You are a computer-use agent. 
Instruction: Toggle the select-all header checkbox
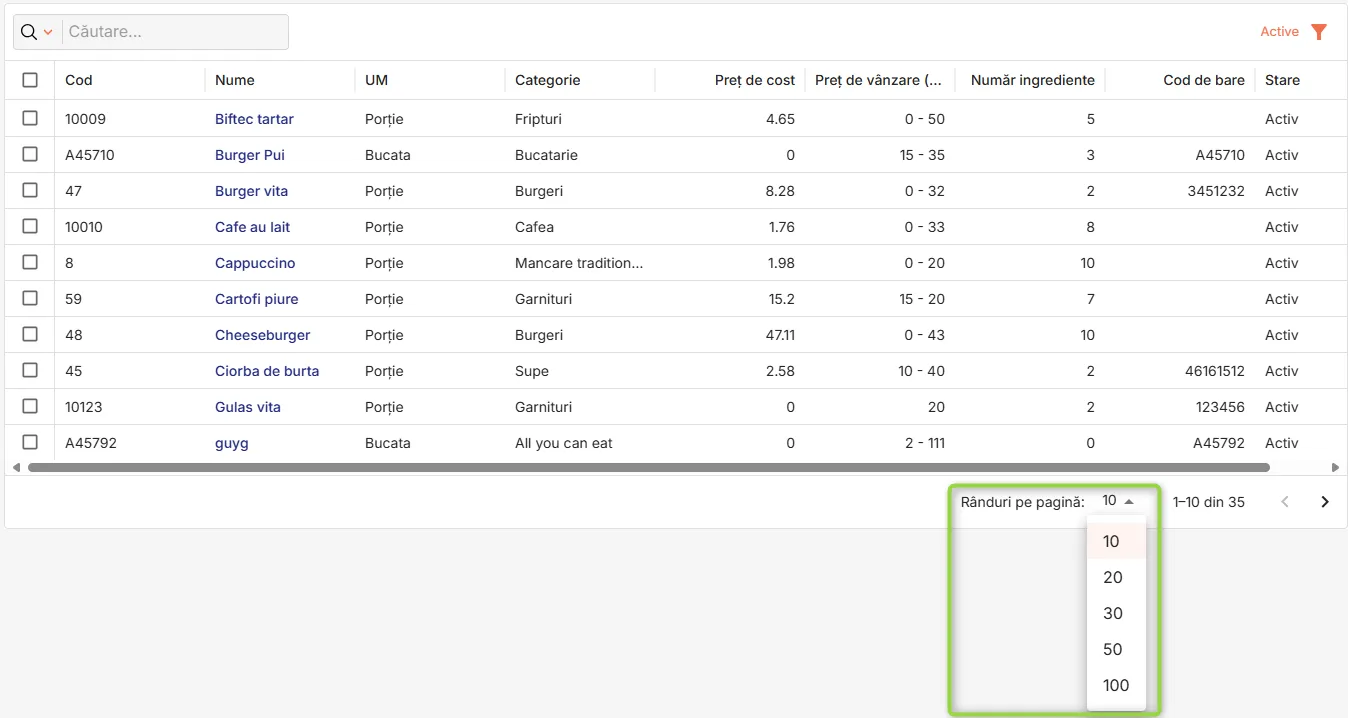click(x=30, y=80)
